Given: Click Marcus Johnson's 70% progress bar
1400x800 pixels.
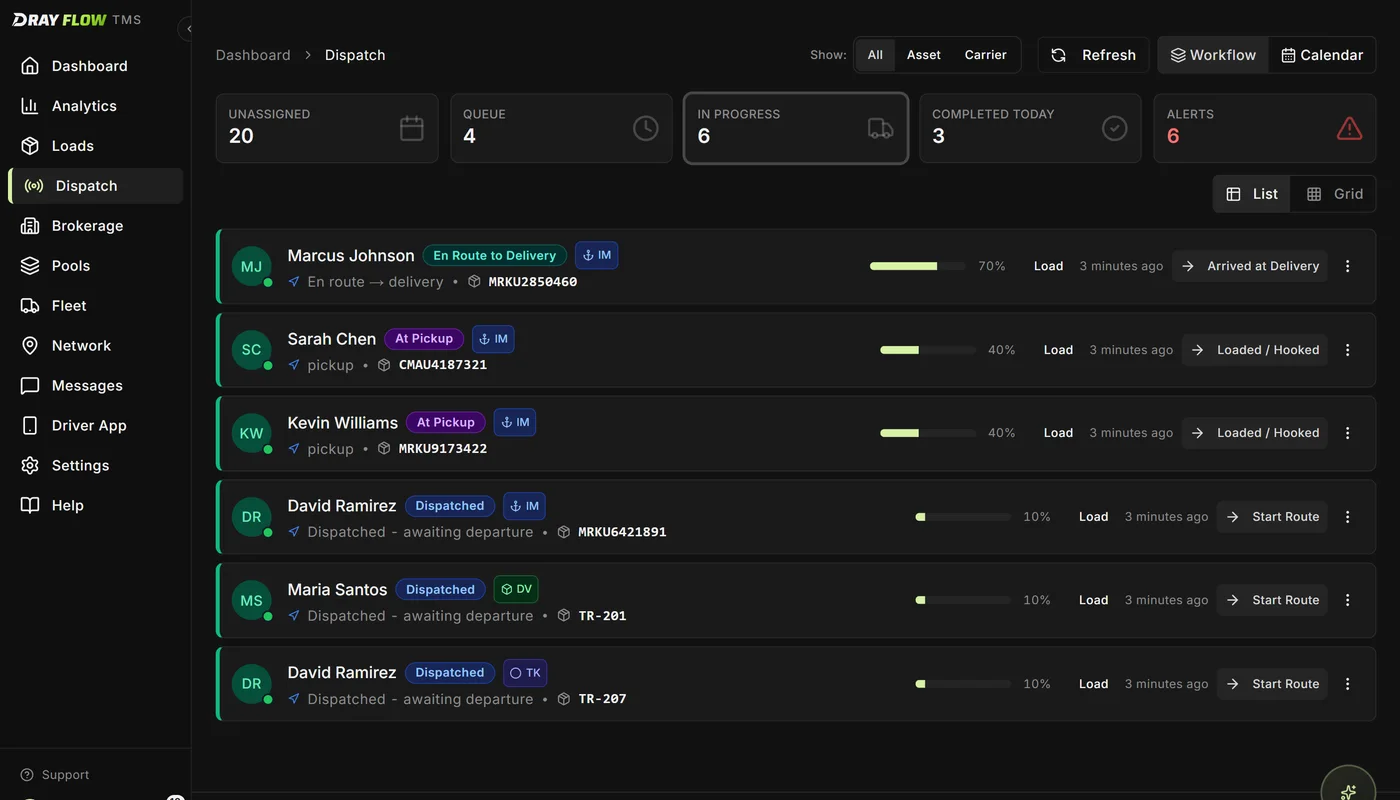Looking at the screenshot, I should pyautogui.click(x=918, y=266).
